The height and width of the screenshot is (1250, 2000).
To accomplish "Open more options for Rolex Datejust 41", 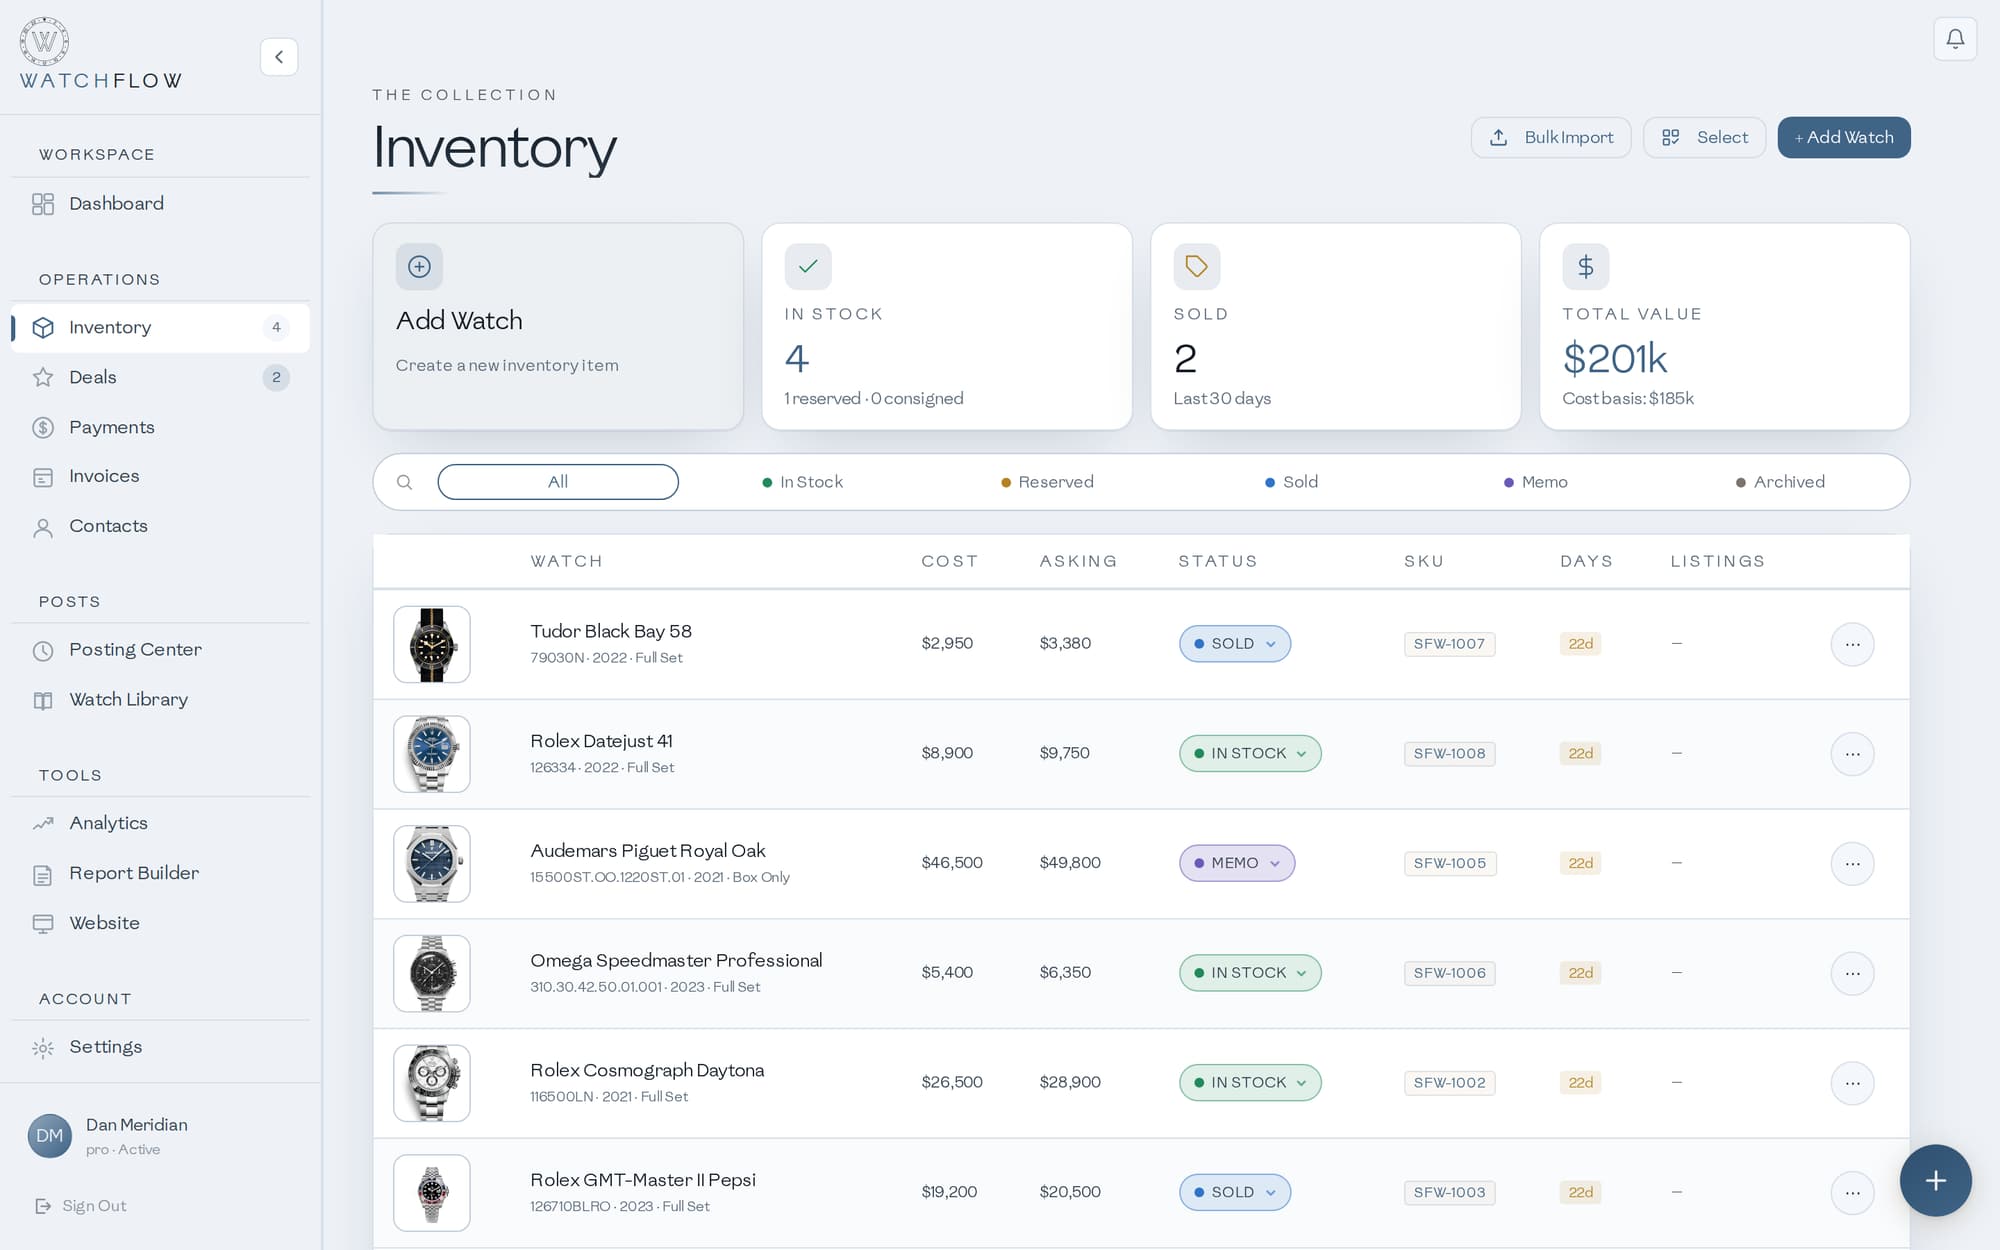I will click(x=1852, y=754).
